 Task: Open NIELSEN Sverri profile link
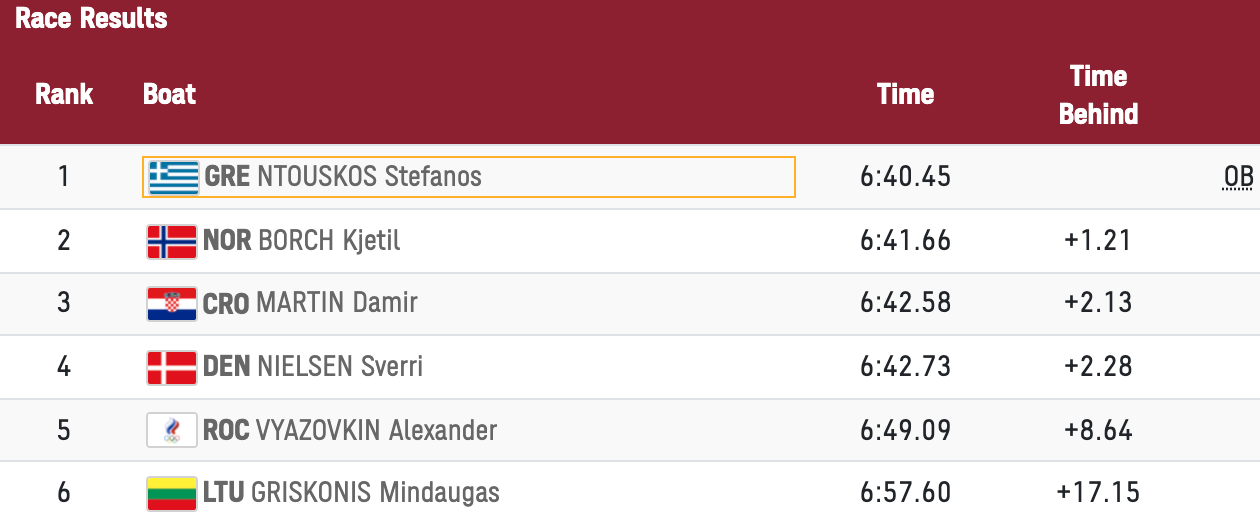pyautogui.click(x=340, y=366)
